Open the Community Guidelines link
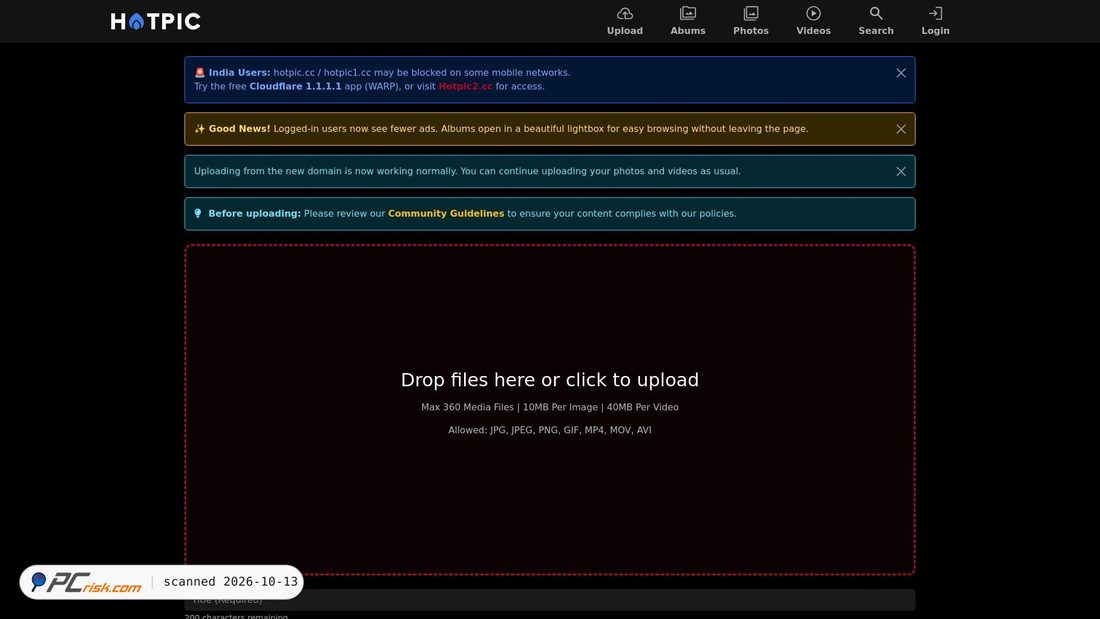1100x619 pixels. click(446, 213)
